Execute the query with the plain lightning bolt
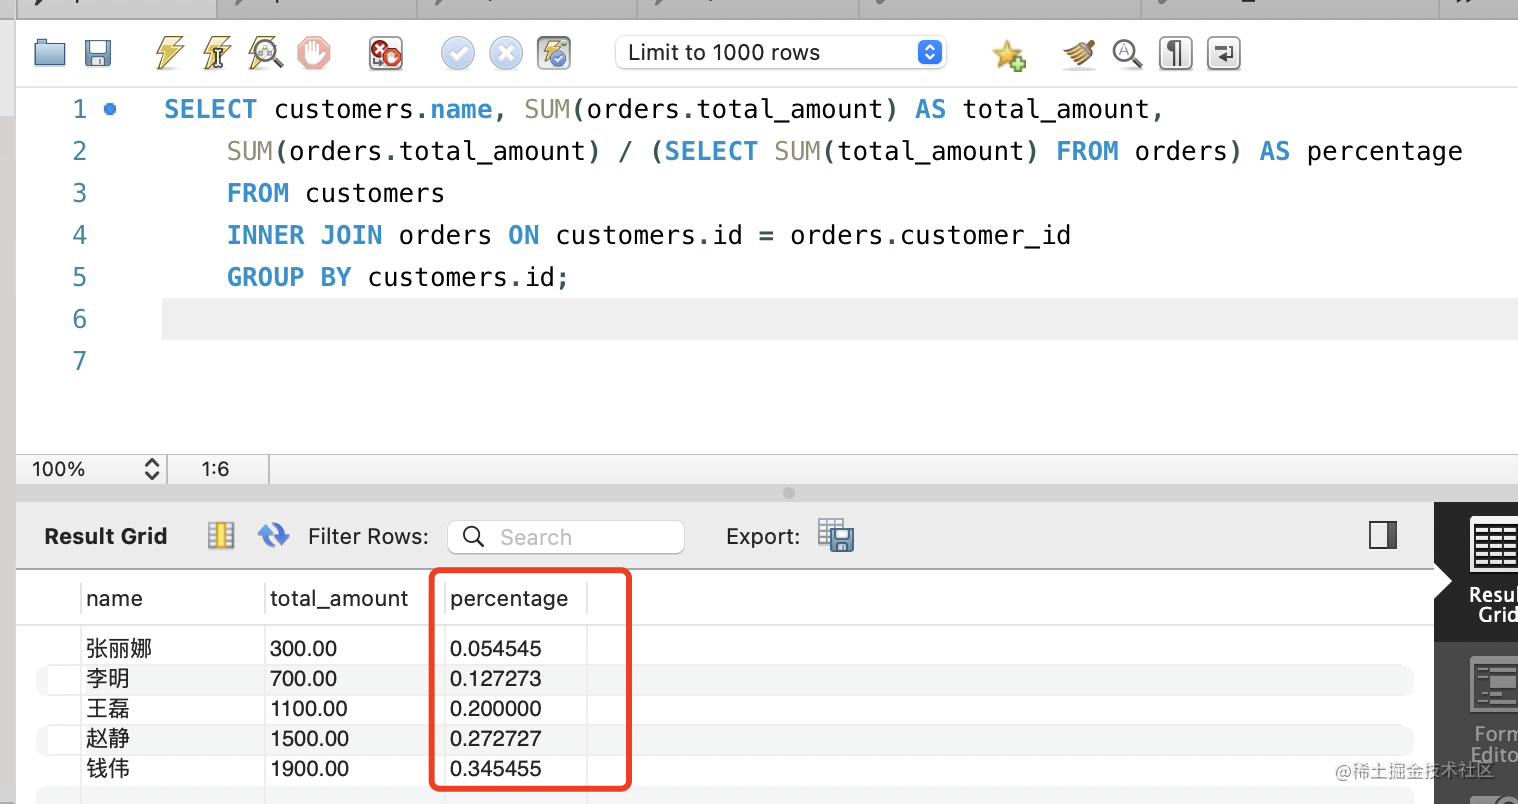 (x=170, y=53)
